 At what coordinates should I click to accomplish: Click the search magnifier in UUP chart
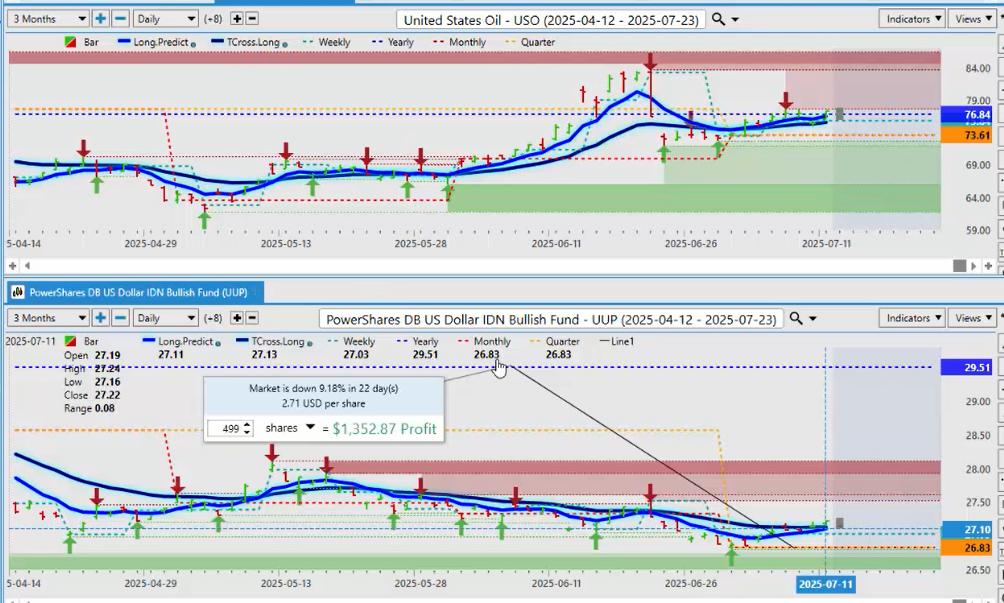point(797,318)
